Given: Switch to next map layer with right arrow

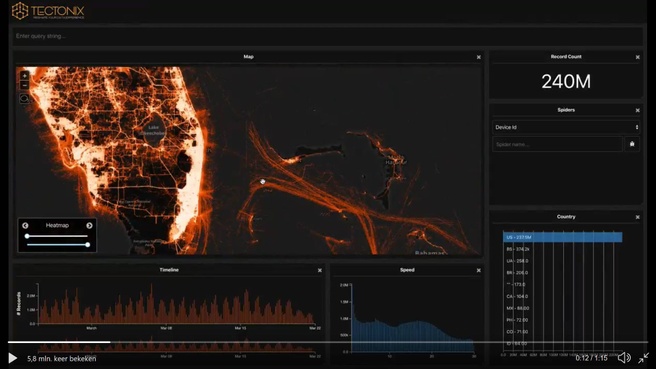Looking at the screenshot, I should (89, 226).
